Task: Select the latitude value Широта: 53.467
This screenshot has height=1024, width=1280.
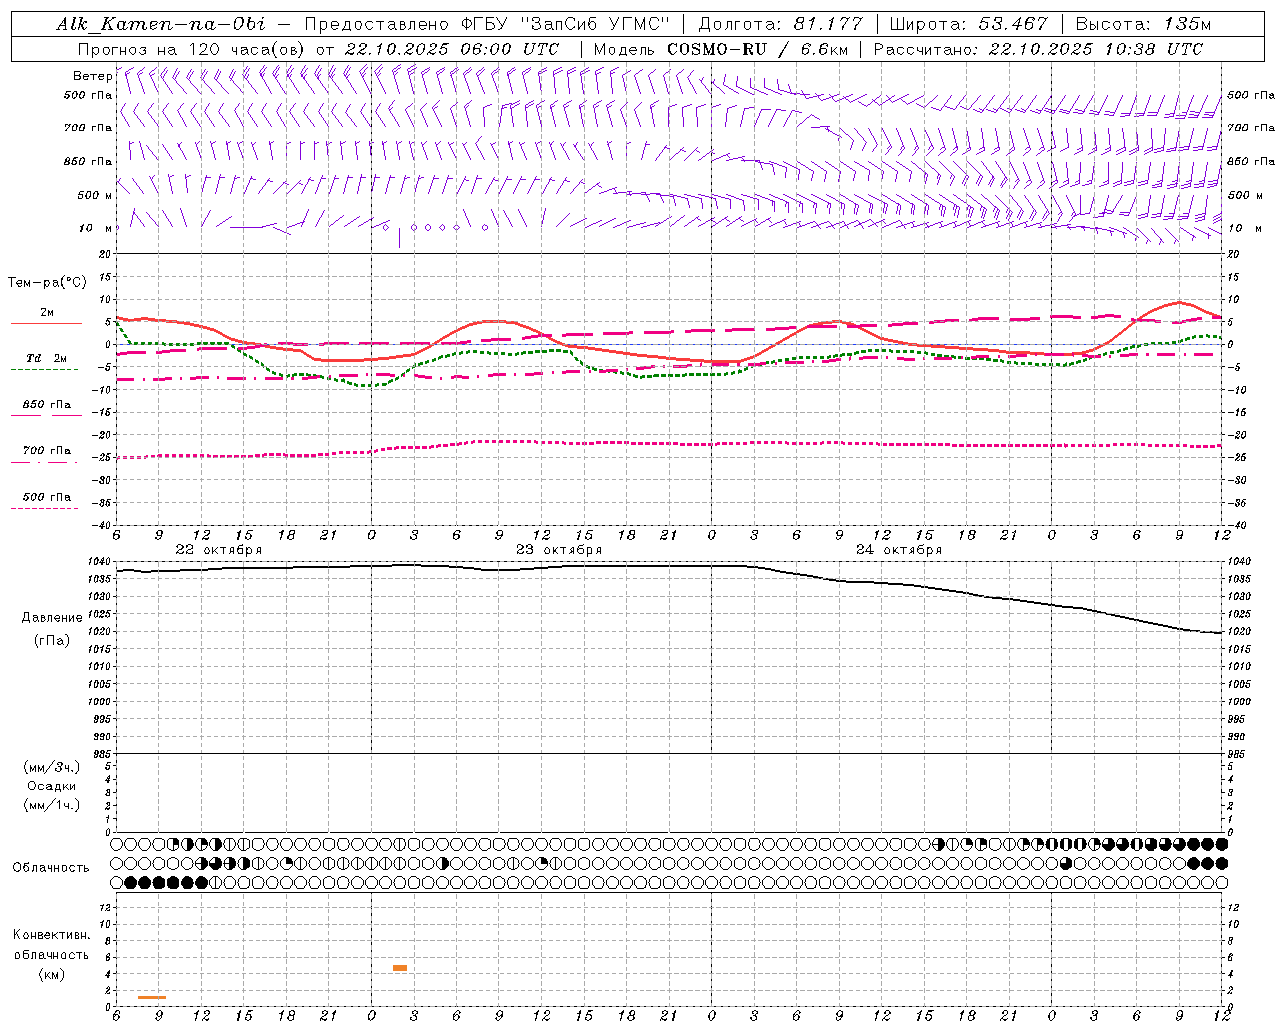Action: [x=968, y=24]
